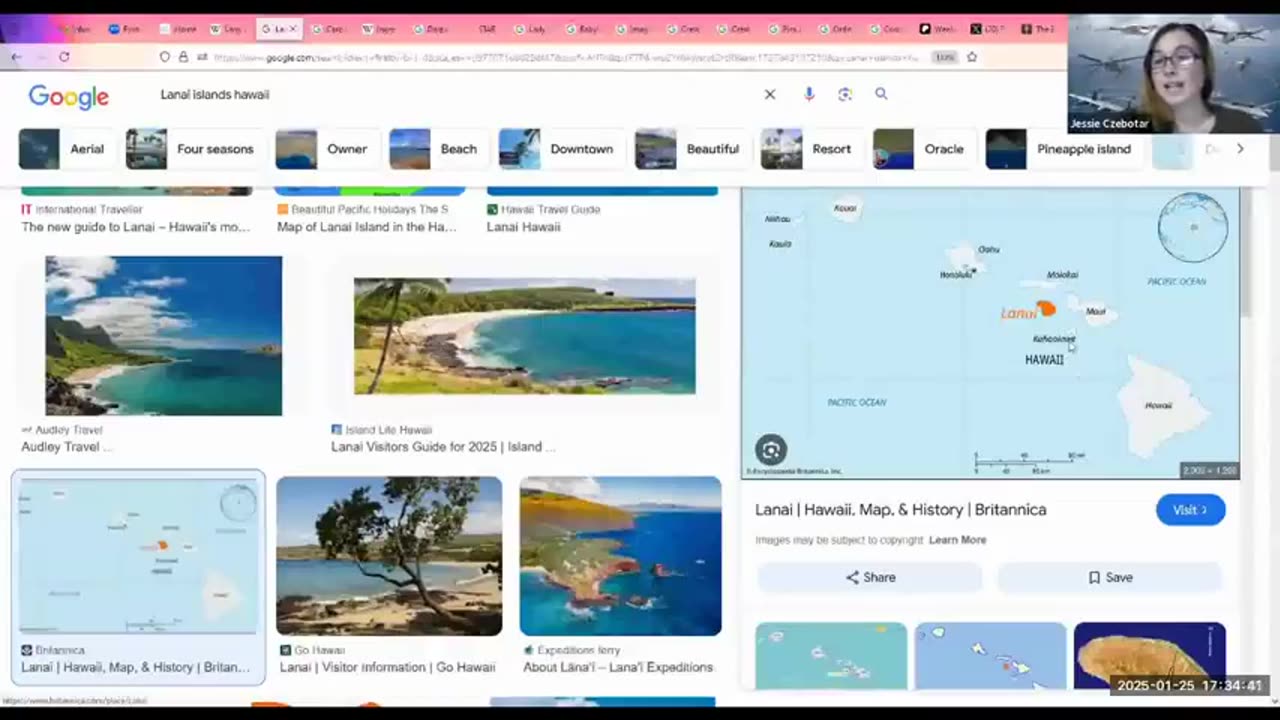Click 'Beautiful Pacific Holidays' source label
Viewport: 1280px width, 720px height.
pyautogui.click(x=370, y=209)
